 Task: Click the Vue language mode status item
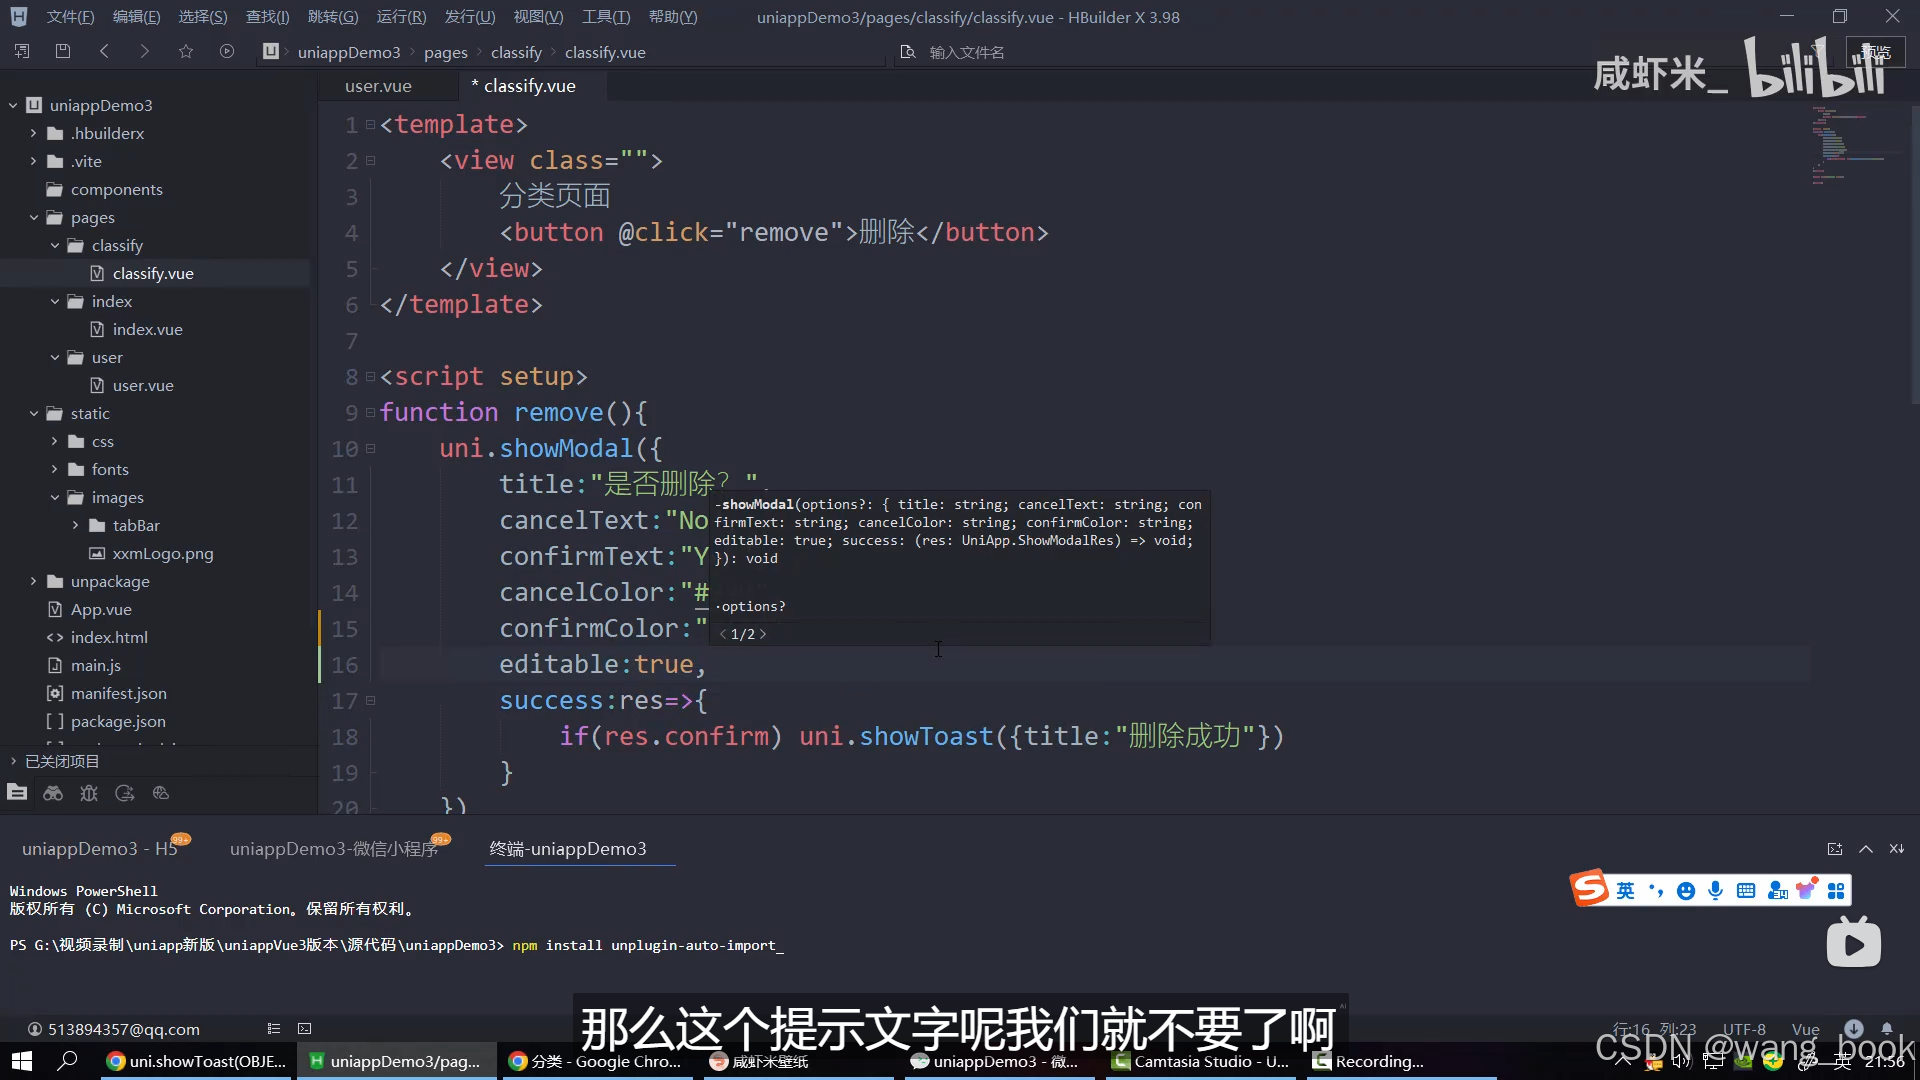pyautogui.click(x=1805, y=1029)
